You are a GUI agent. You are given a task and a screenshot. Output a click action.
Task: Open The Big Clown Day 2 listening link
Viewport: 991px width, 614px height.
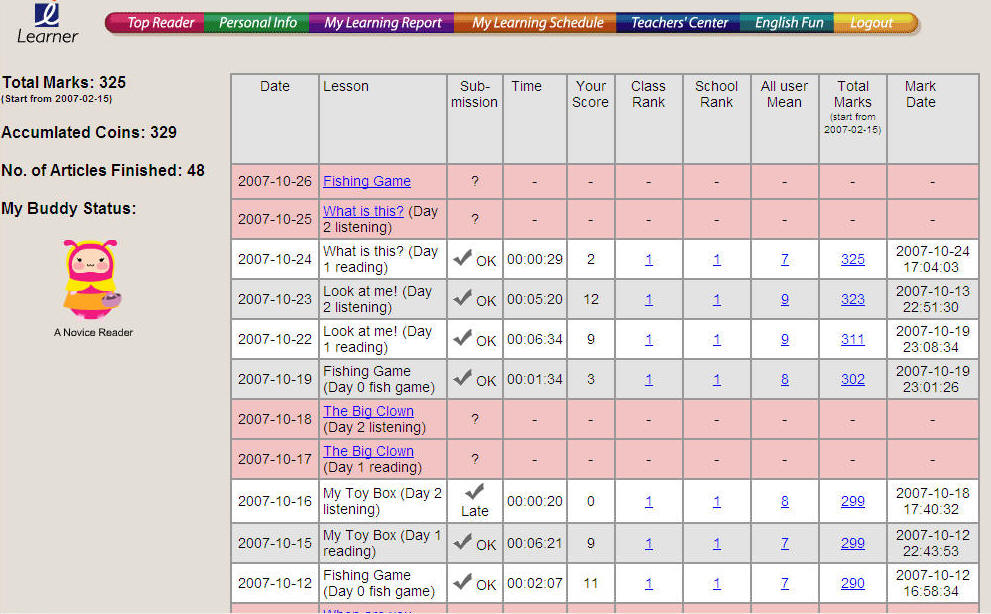click(x=368, y=411)
